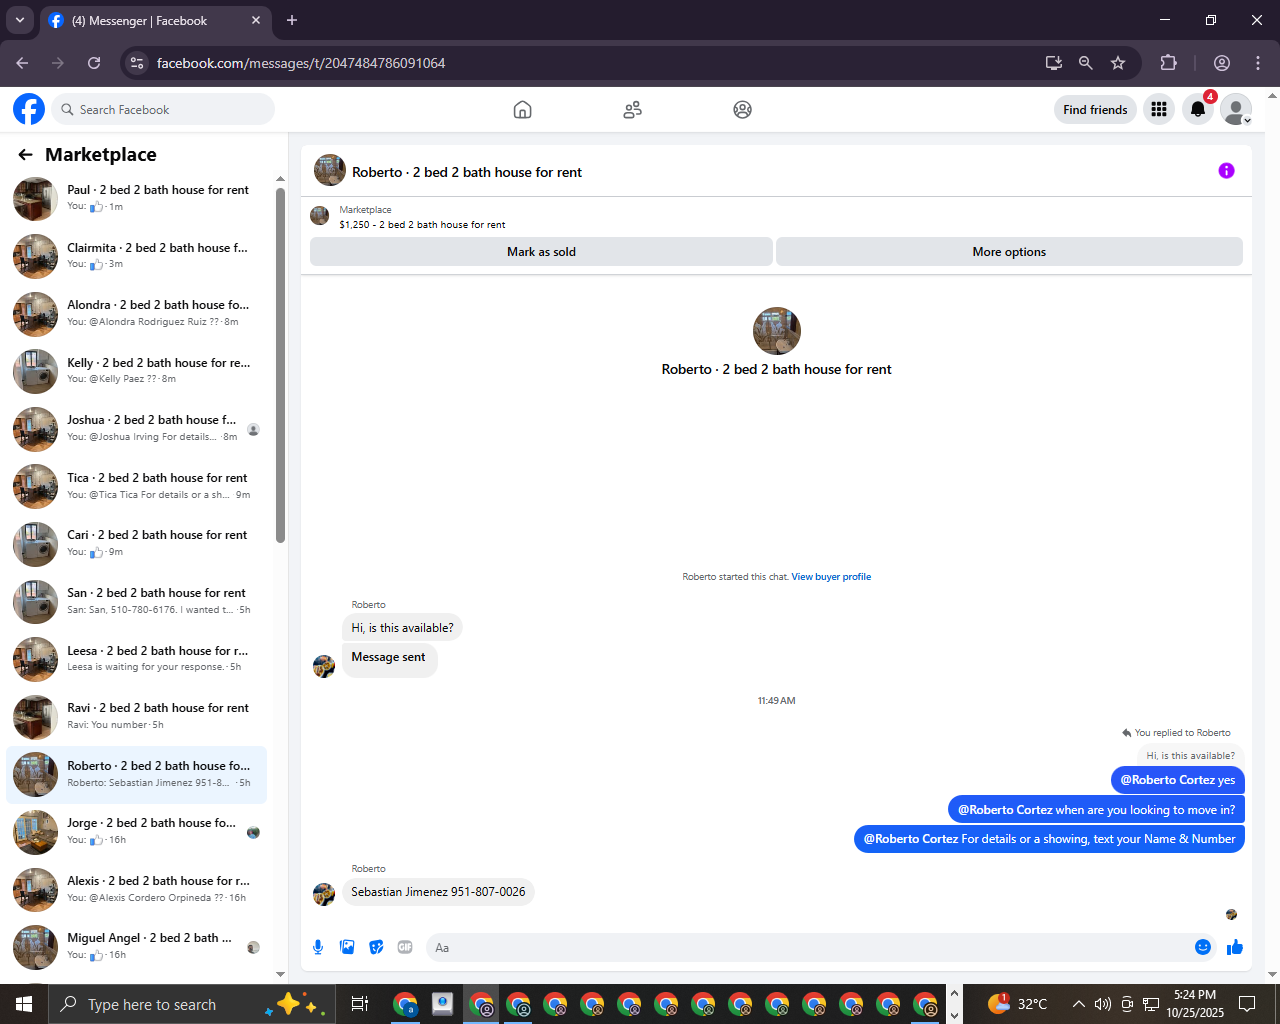
Task: Expand the Chrome tab search dropdown
Action: [x=19, y=20]
